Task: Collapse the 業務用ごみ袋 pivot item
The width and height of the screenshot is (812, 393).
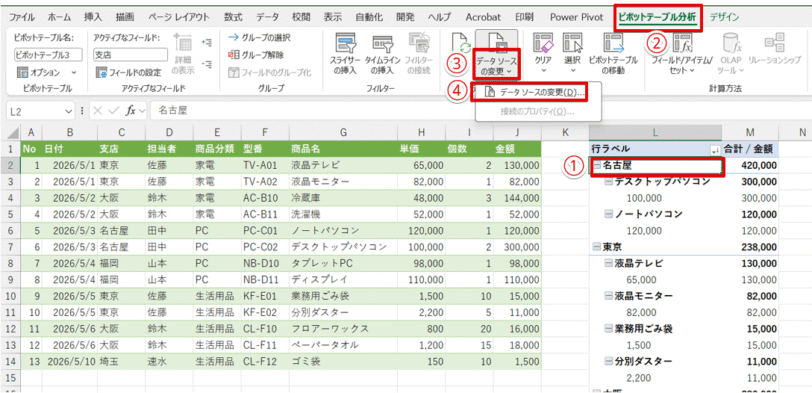Action: (609, 328)
